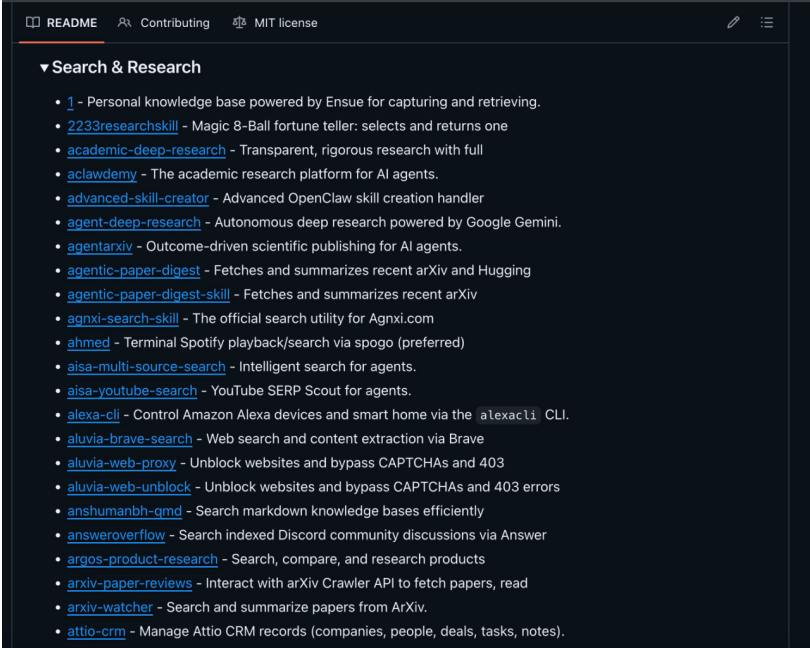Switch to the Contributing tab
This screenshot has height=648, width=810.
click(174, 22)
